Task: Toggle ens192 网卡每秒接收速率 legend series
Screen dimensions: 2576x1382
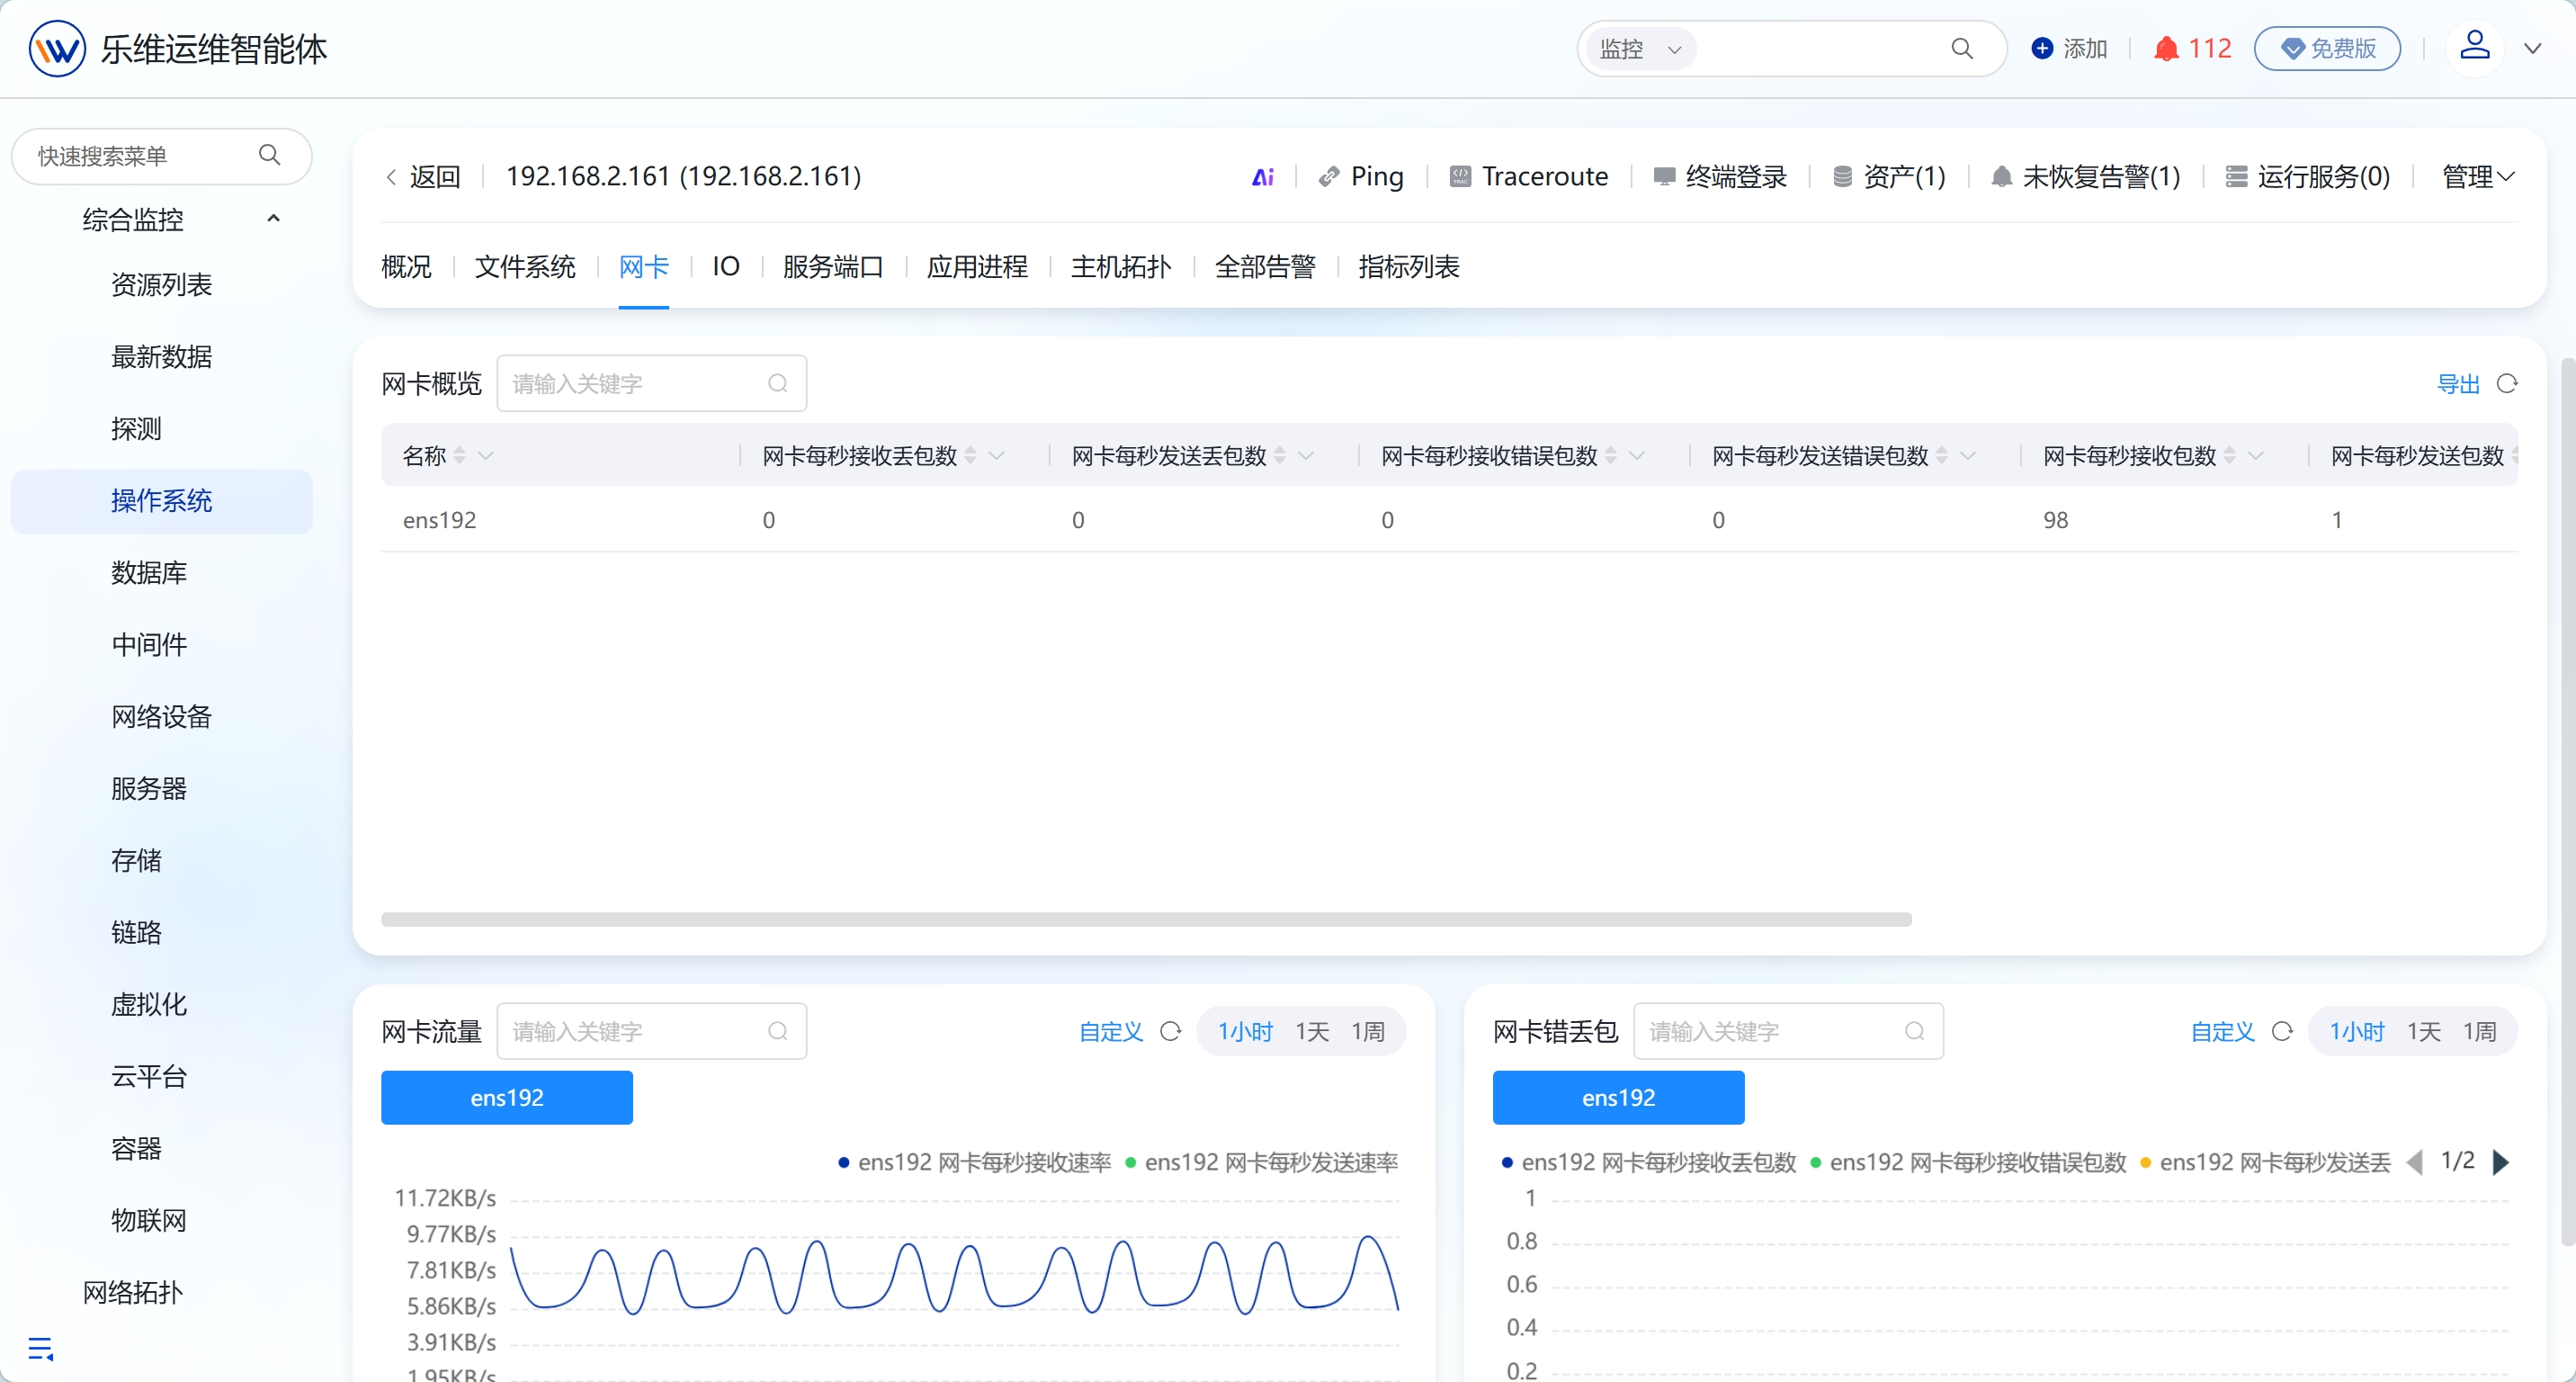Action: 974,1162
